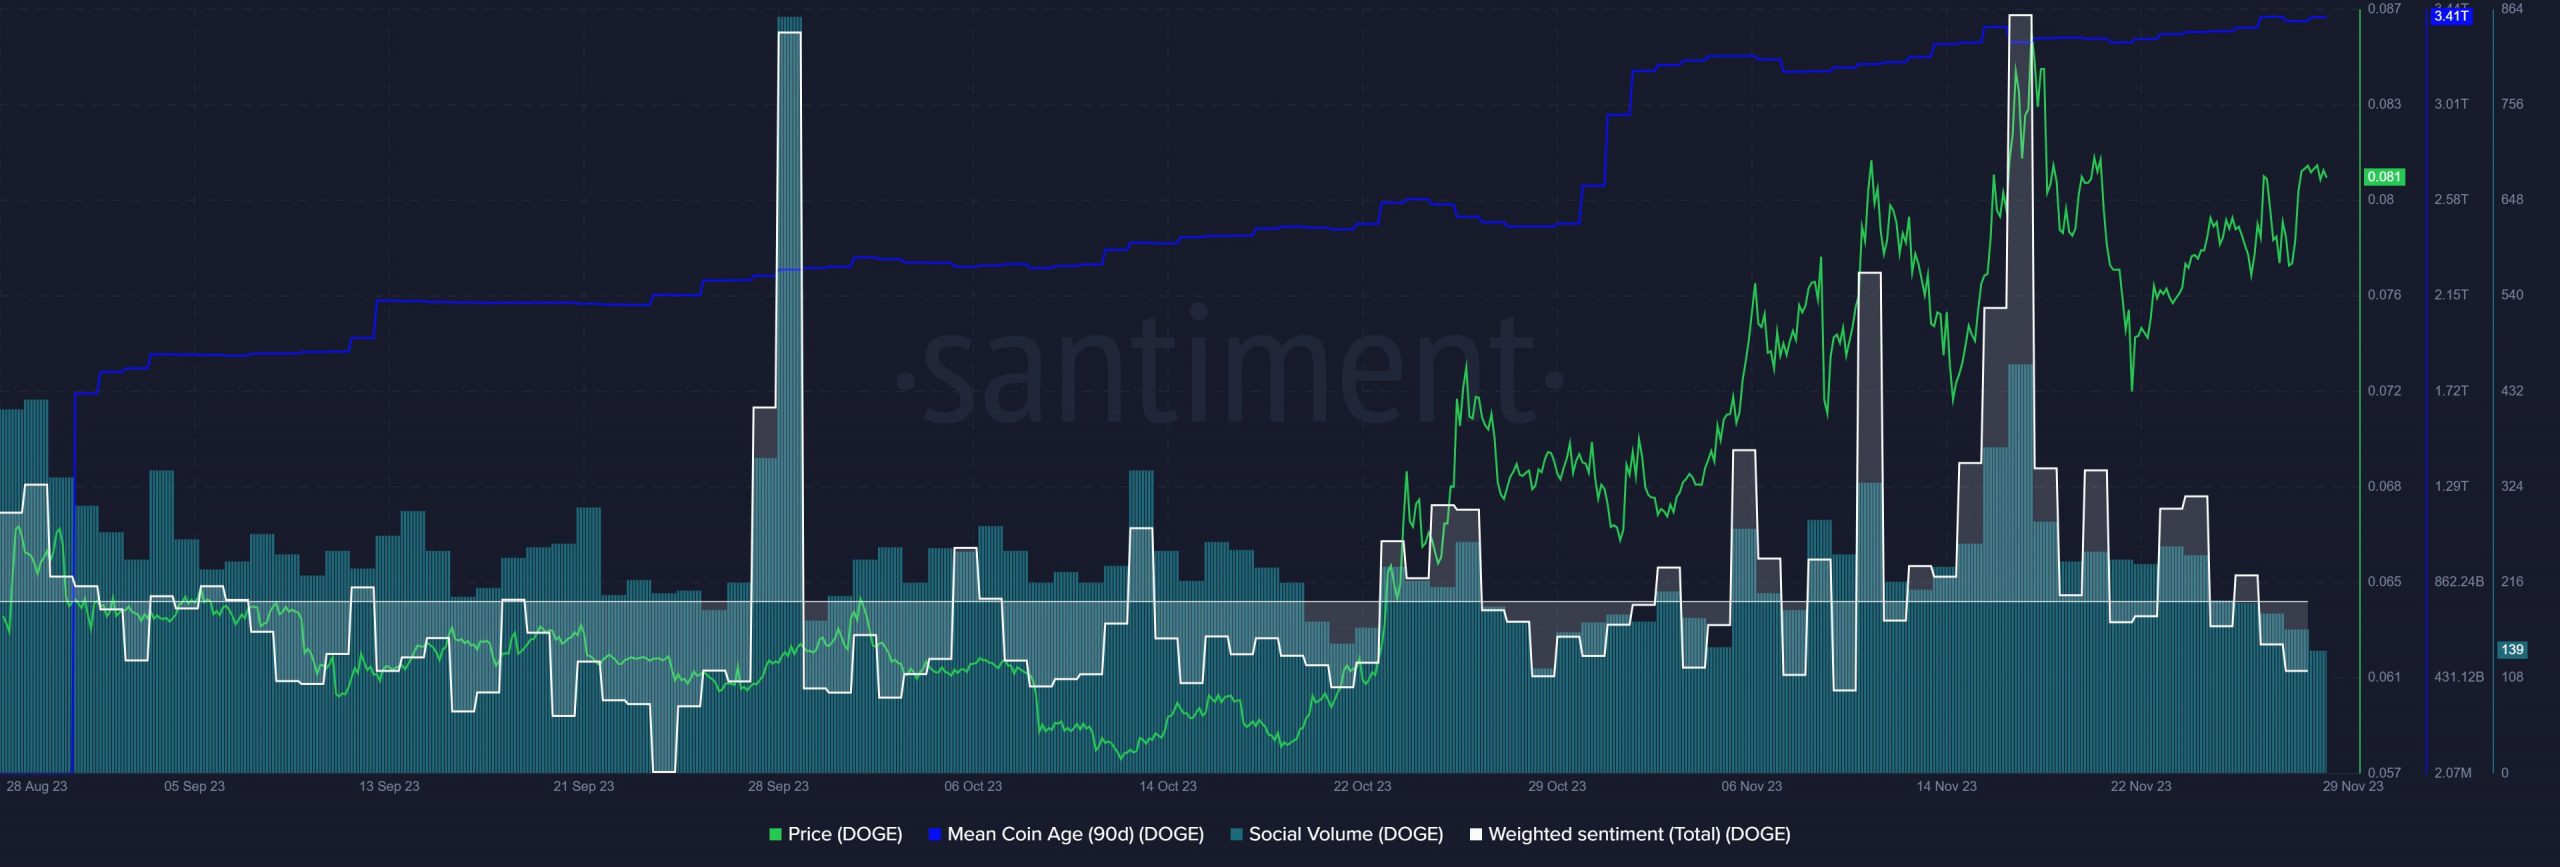The image size is (2560, 867).
Task: Click the 22 Oct 23 date label
Action: [1362, 786]
